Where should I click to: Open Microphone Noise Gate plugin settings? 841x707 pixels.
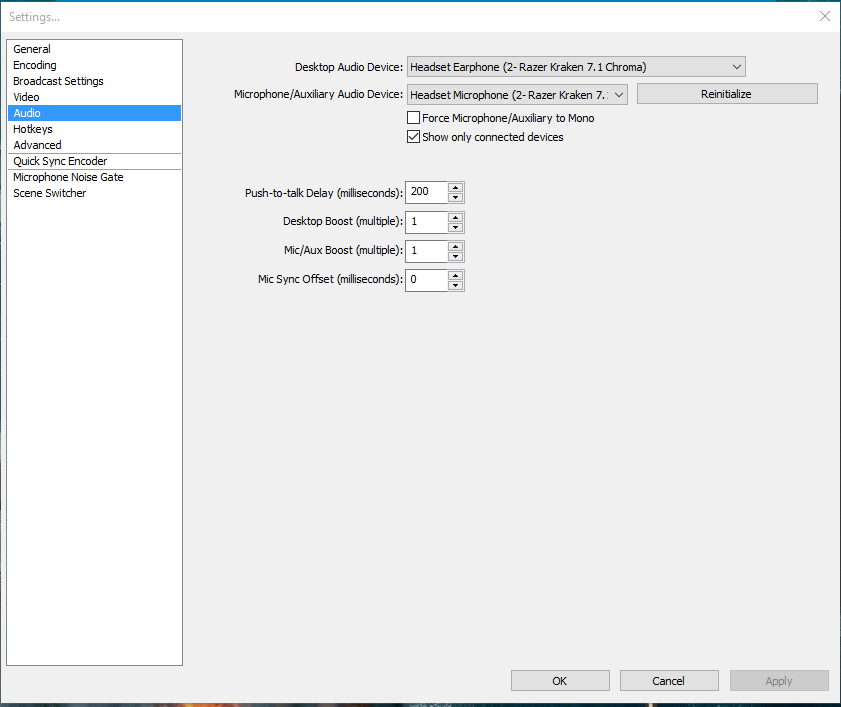(x=94, y=177)
